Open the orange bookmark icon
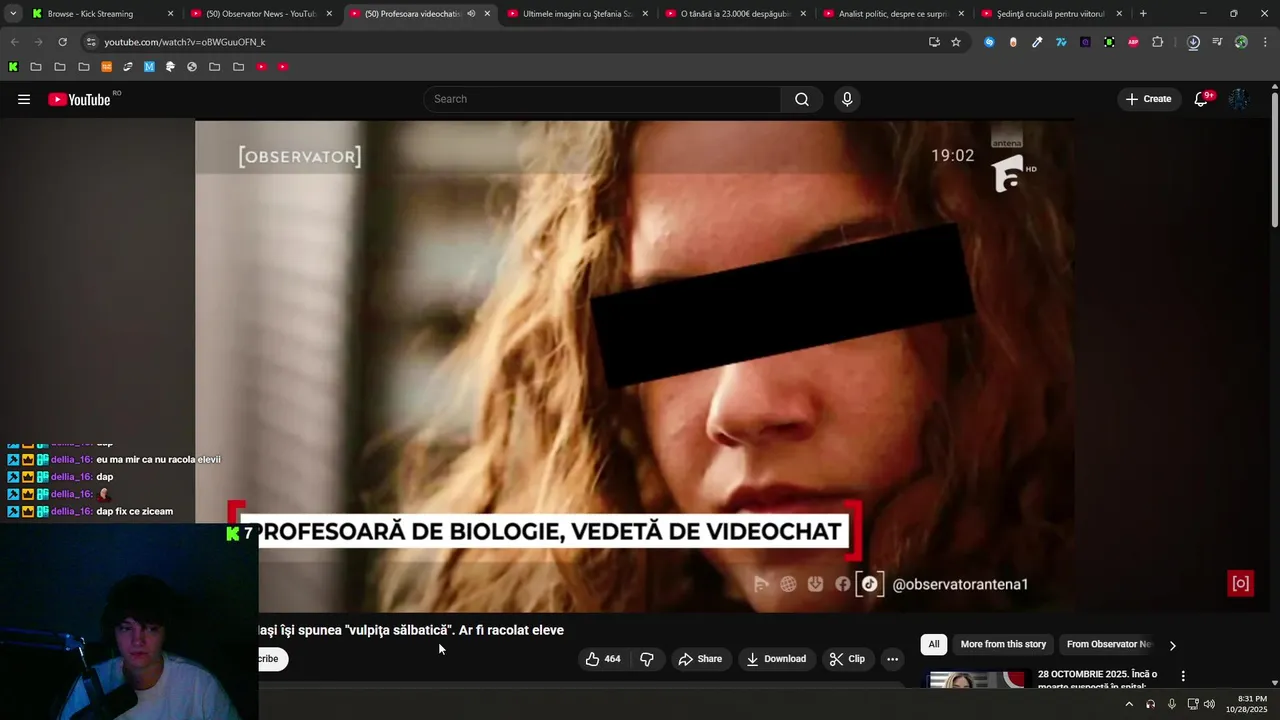The height and width of the screenshot is (720, 1280). [107, 67]
